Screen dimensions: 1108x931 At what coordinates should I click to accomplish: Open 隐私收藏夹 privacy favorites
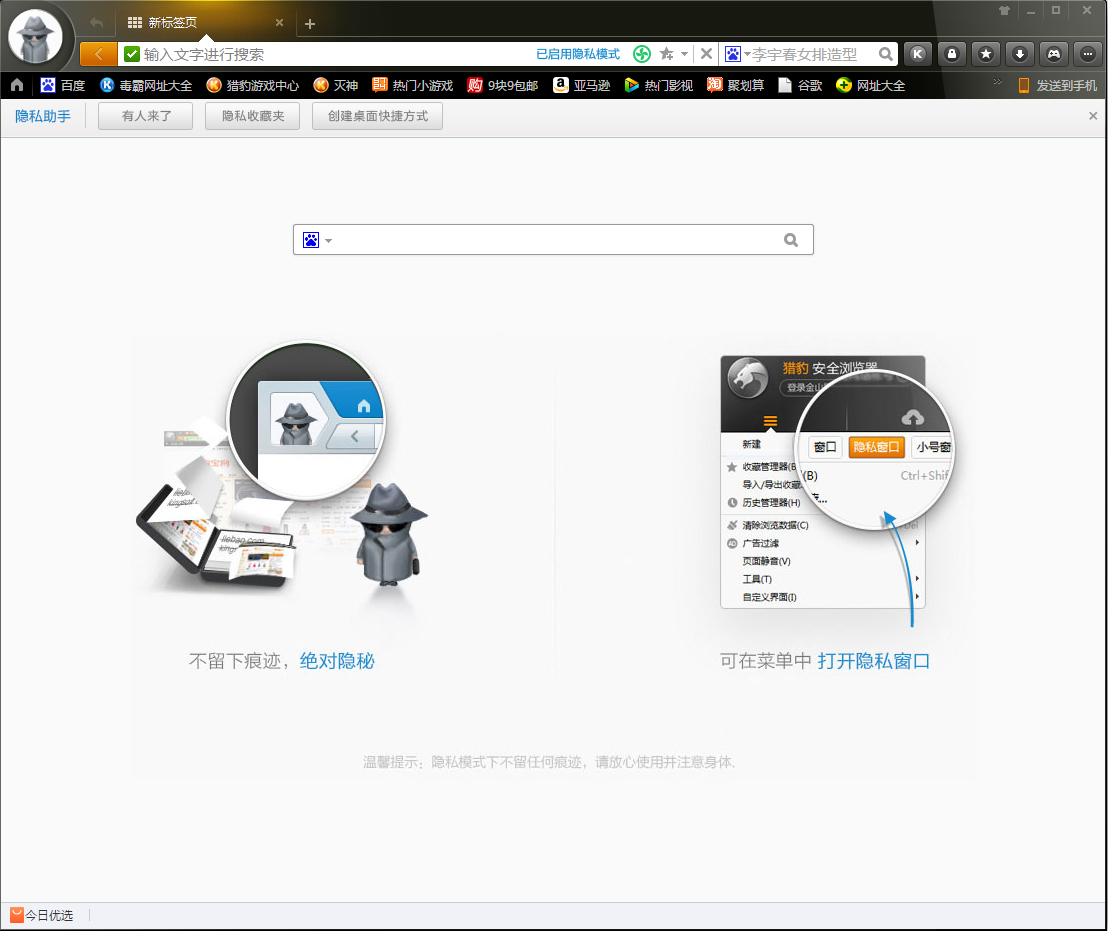point(252,115)
